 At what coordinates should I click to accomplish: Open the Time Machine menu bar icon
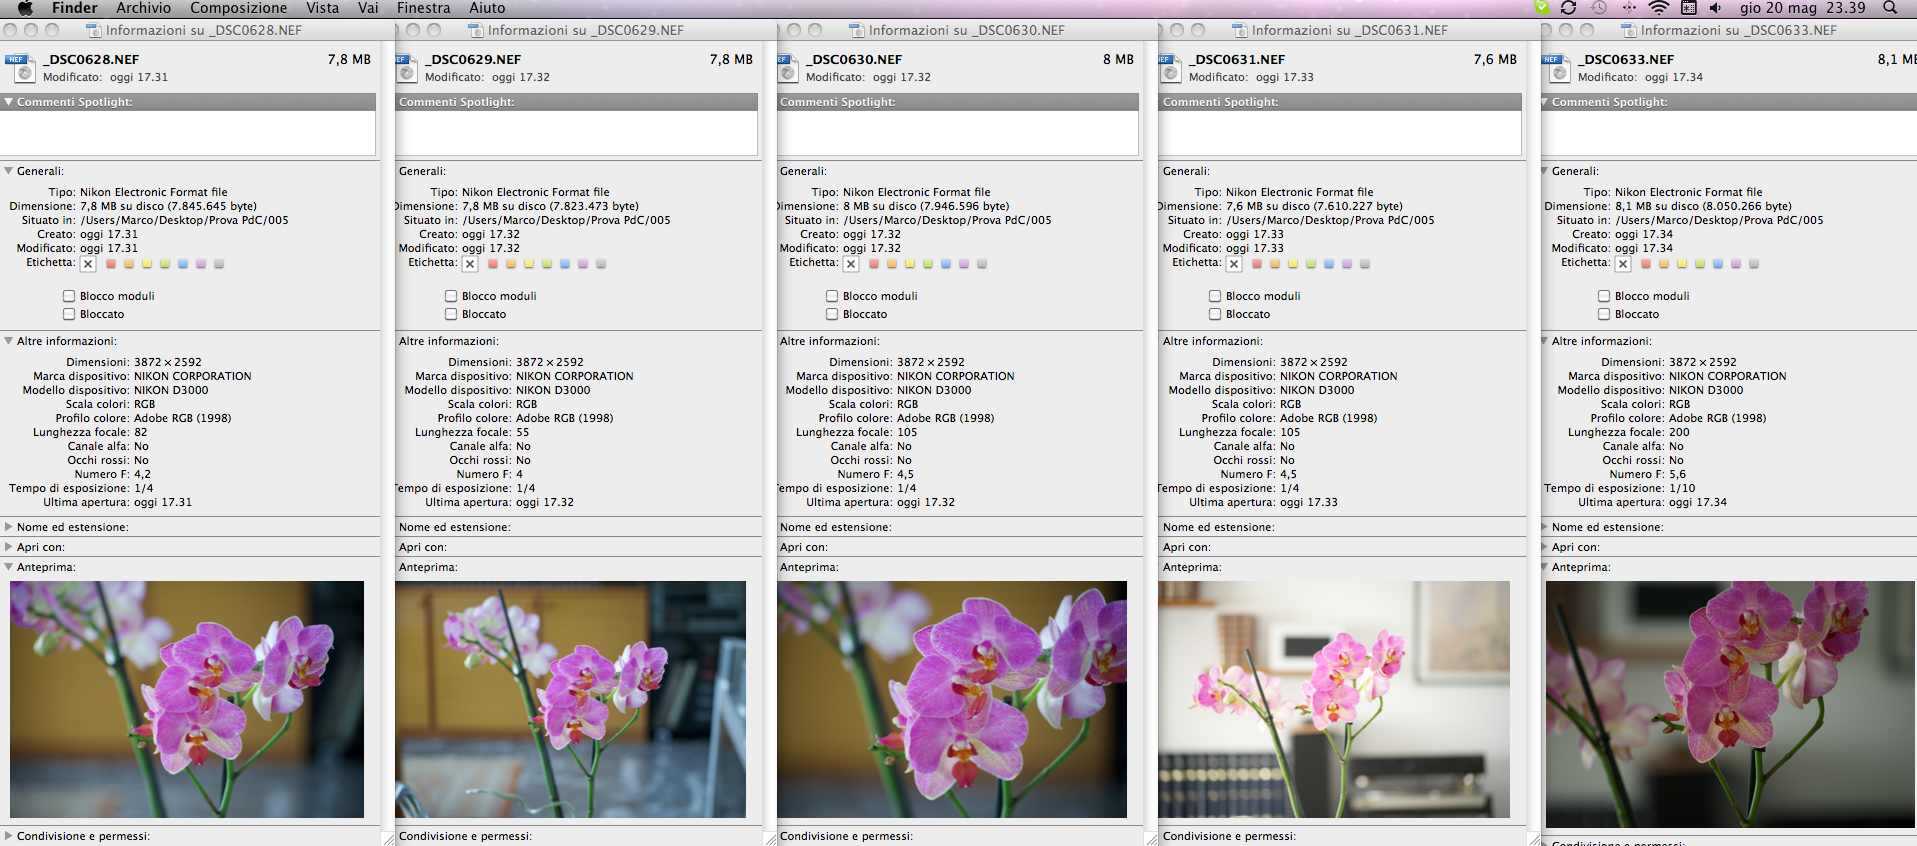tap(1599, 8)
